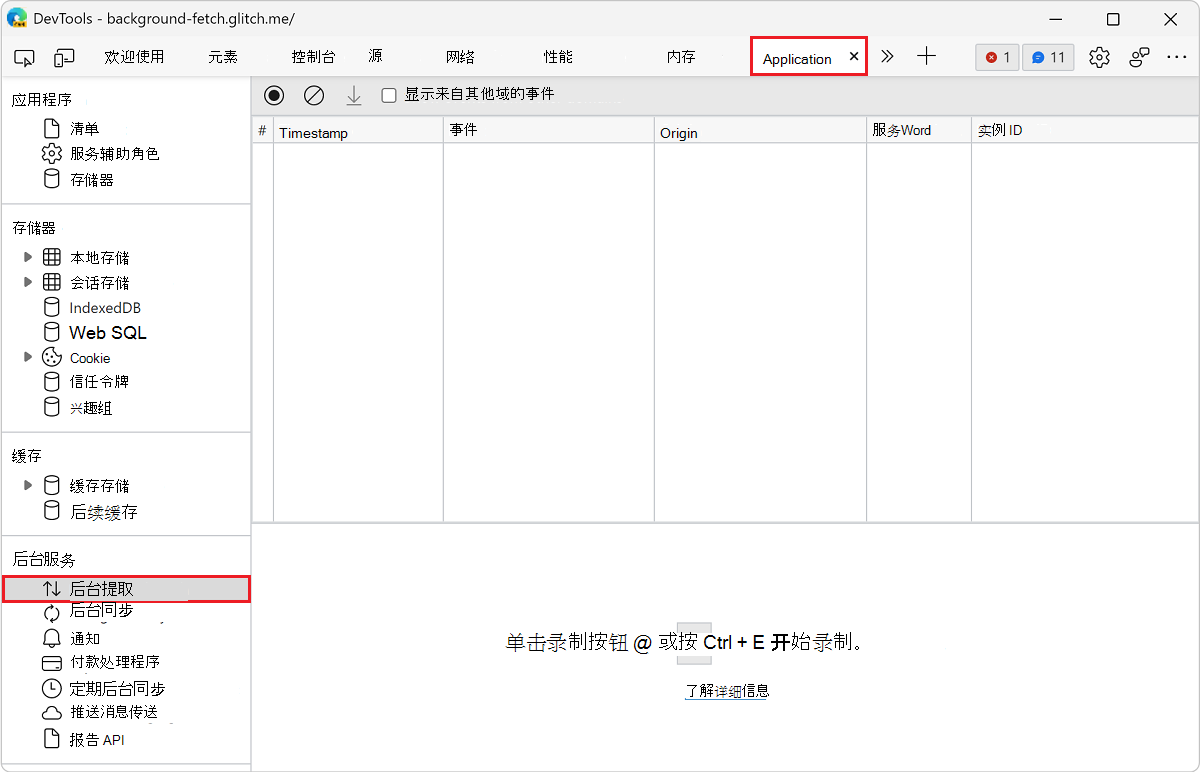Click the 实例 ID column header
The width and height of the screenshot is (1200, 772).
click(1085, 131)
